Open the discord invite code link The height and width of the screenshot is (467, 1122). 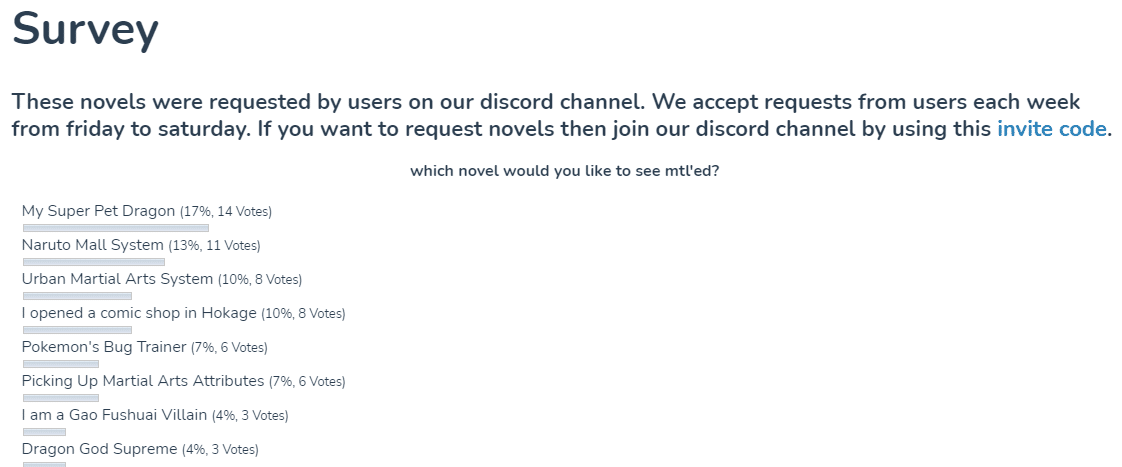(x=1051, y=130)
